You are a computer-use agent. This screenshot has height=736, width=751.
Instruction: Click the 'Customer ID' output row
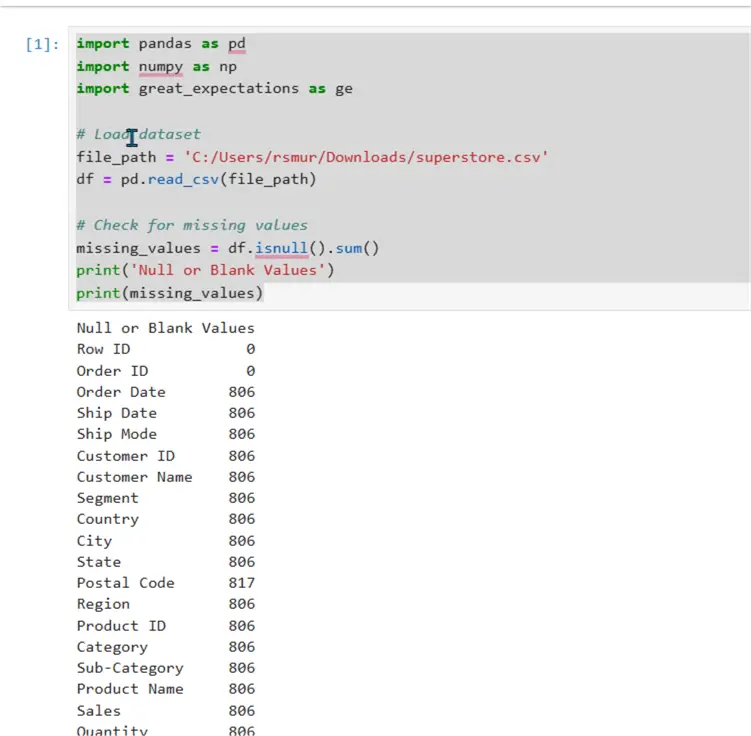coord(166,456)
